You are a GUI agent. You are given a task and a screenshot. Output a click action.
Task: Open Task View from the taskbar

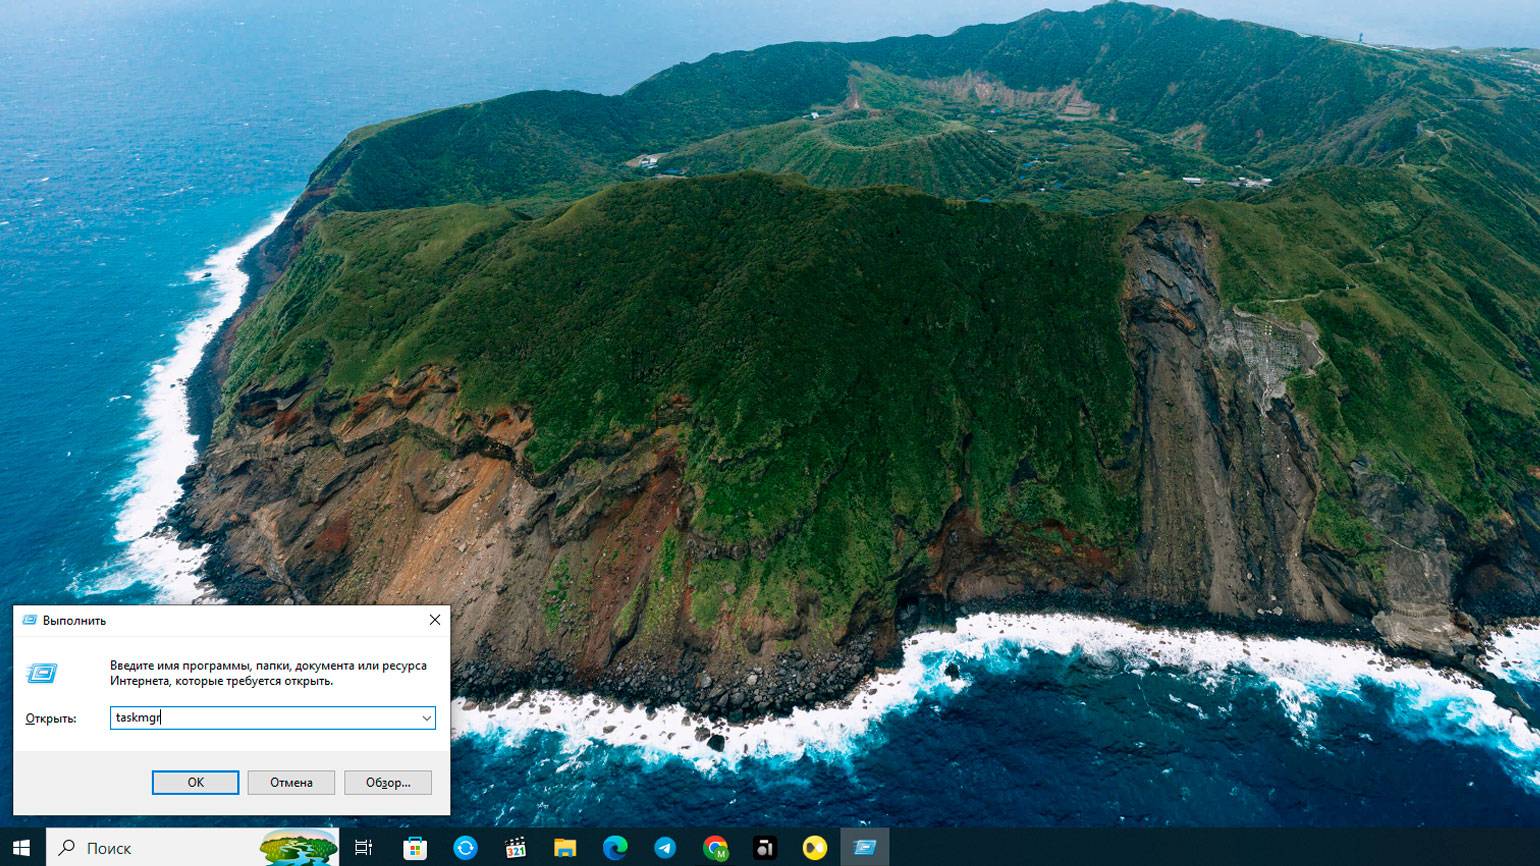(x=364, y=848)
